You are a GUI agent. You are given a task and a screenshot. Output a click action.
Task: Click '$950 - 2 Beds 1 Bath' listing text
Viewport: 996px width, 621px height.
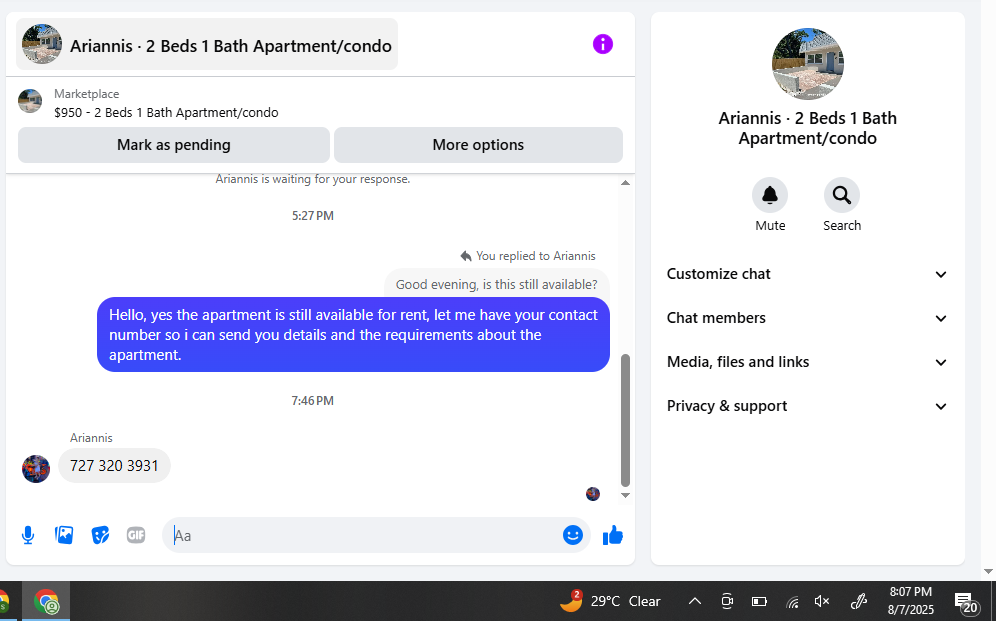pos(166,113)
